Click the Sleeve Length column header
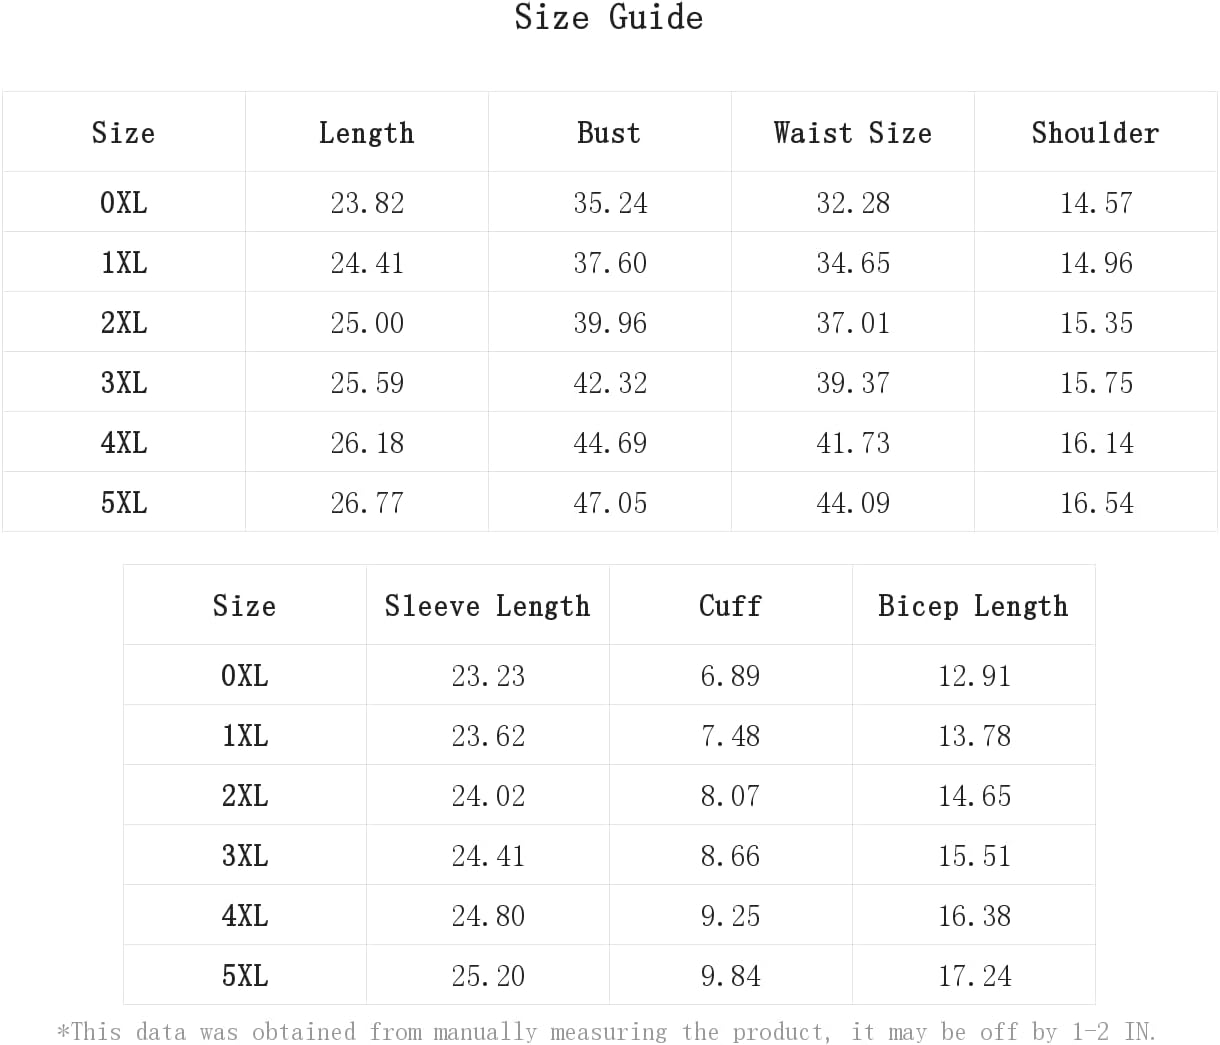 487,606
